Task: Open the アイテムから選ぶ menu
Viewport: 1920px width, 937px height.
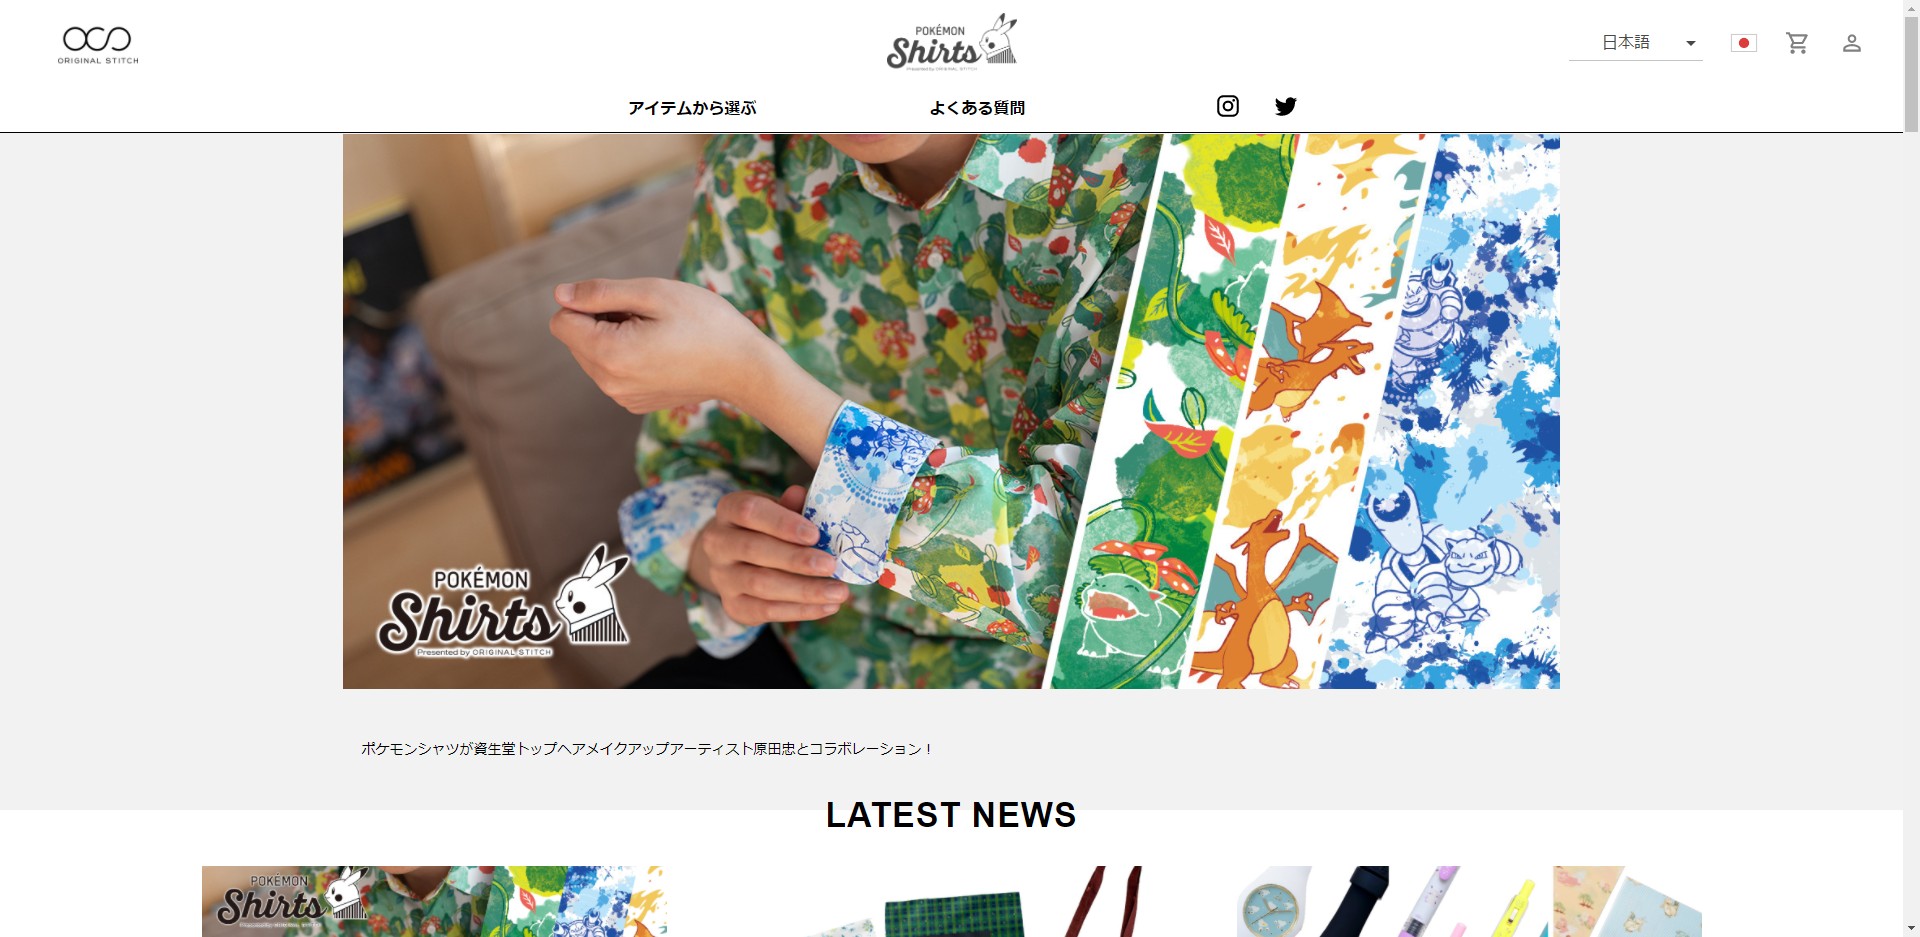Action: 692,107
